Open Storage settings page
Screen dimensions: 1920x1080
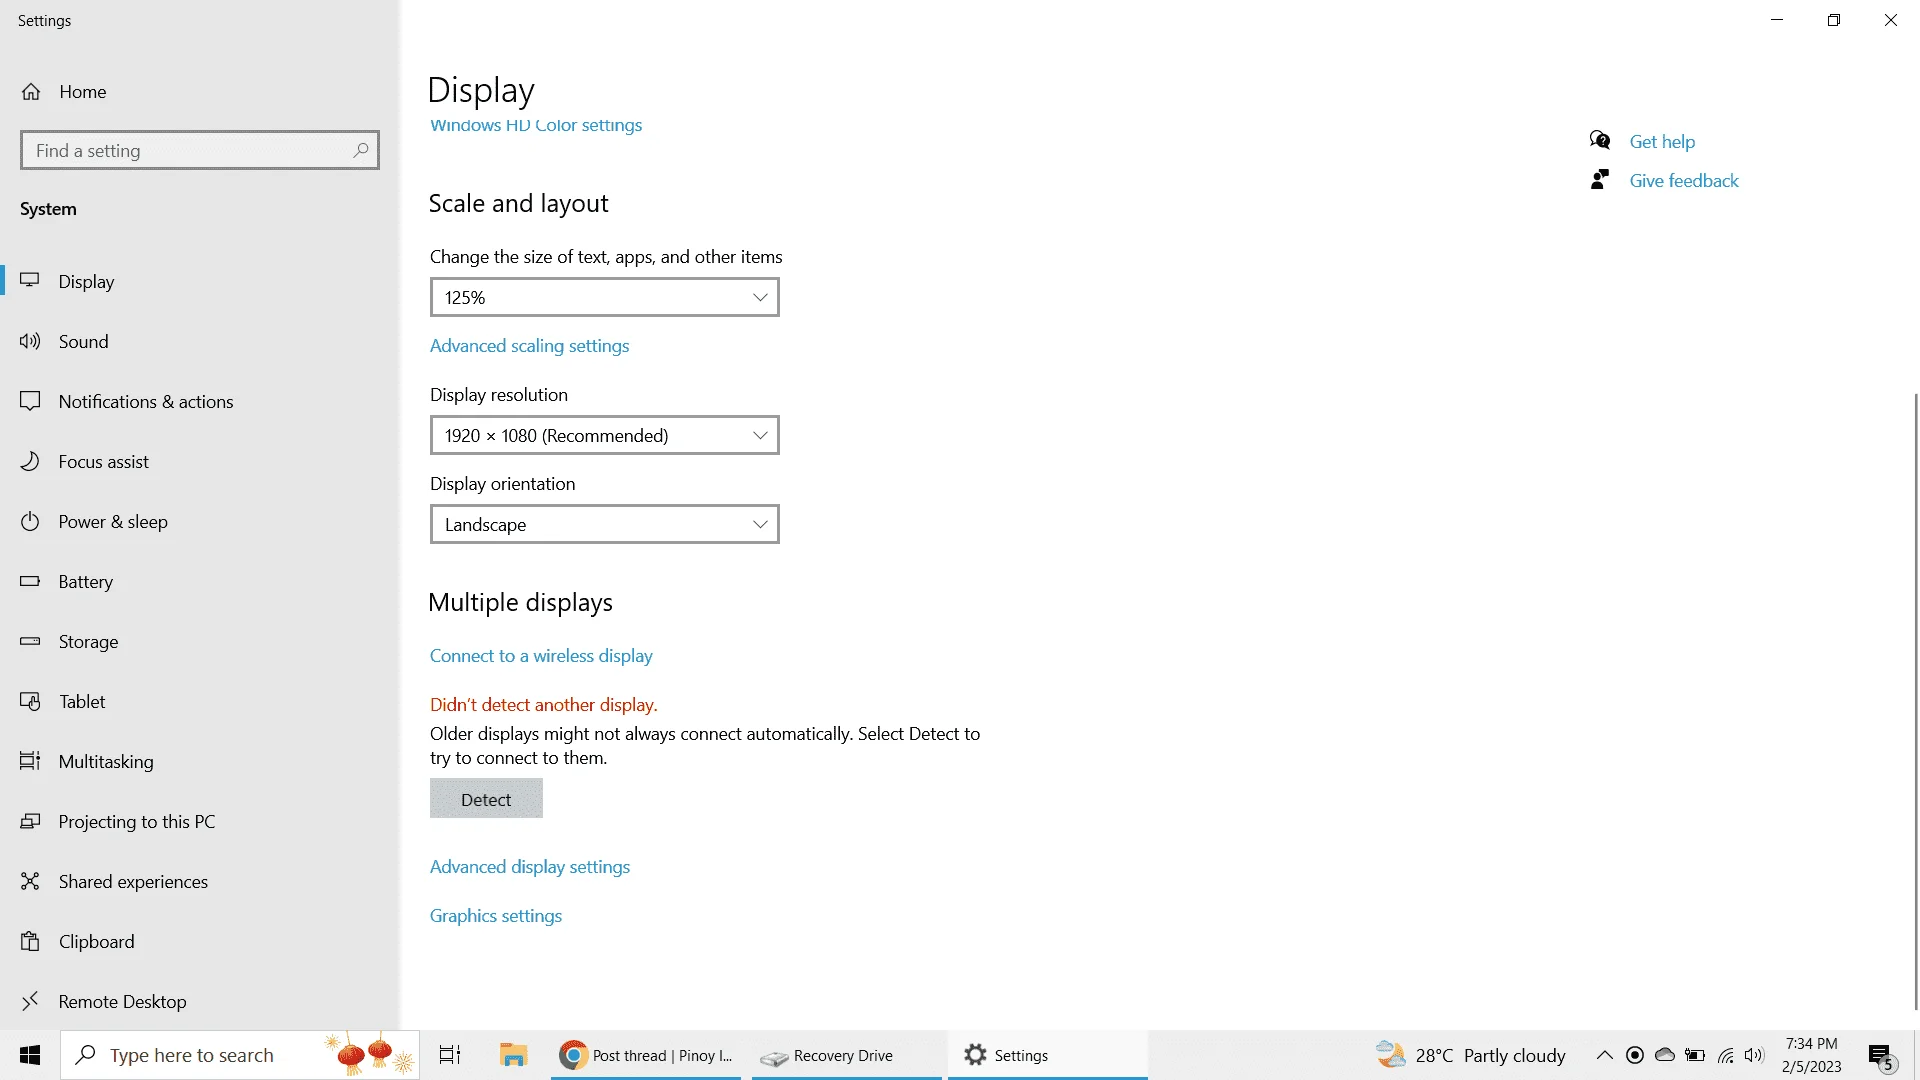[x=200, y=641]
